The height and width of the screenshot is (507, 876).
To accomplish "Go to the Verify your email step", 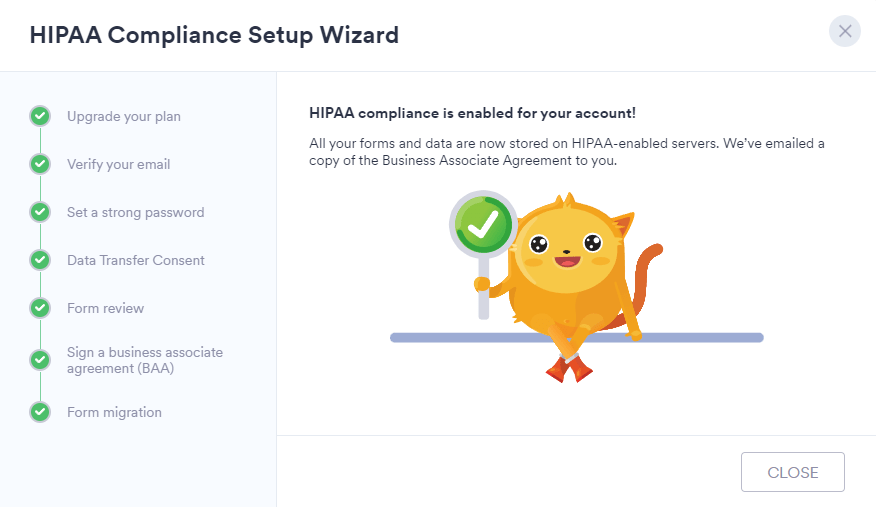I will 119,164.
